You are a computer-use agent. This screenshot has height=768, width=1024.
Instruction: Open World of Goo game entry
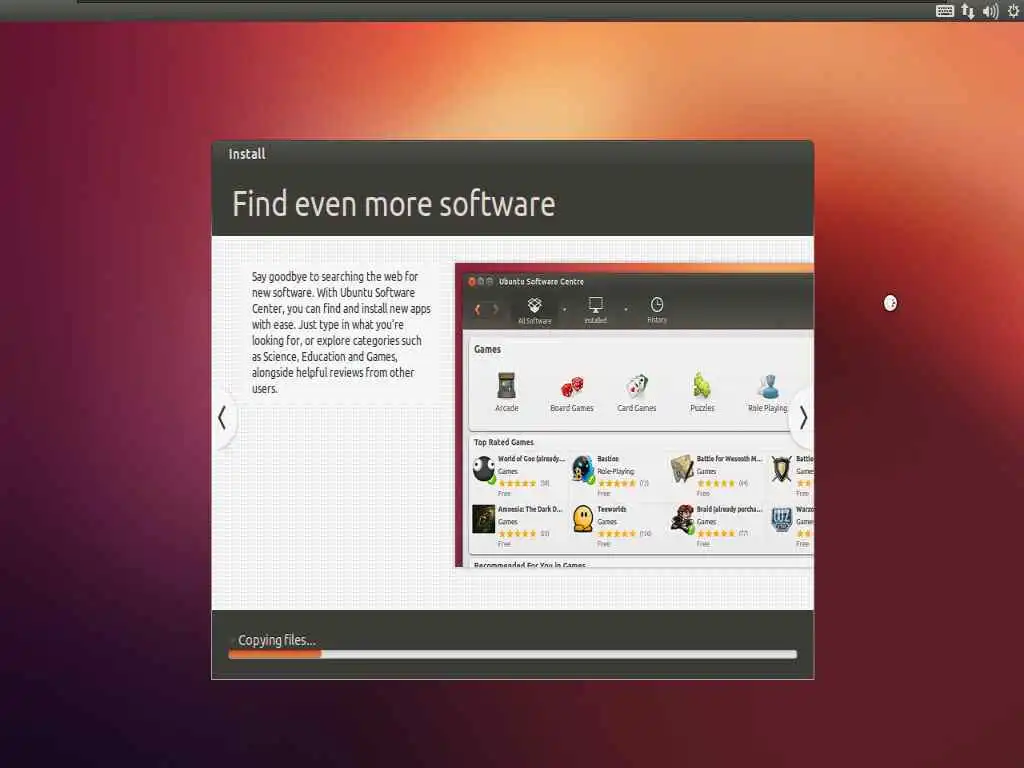point(519,475)
